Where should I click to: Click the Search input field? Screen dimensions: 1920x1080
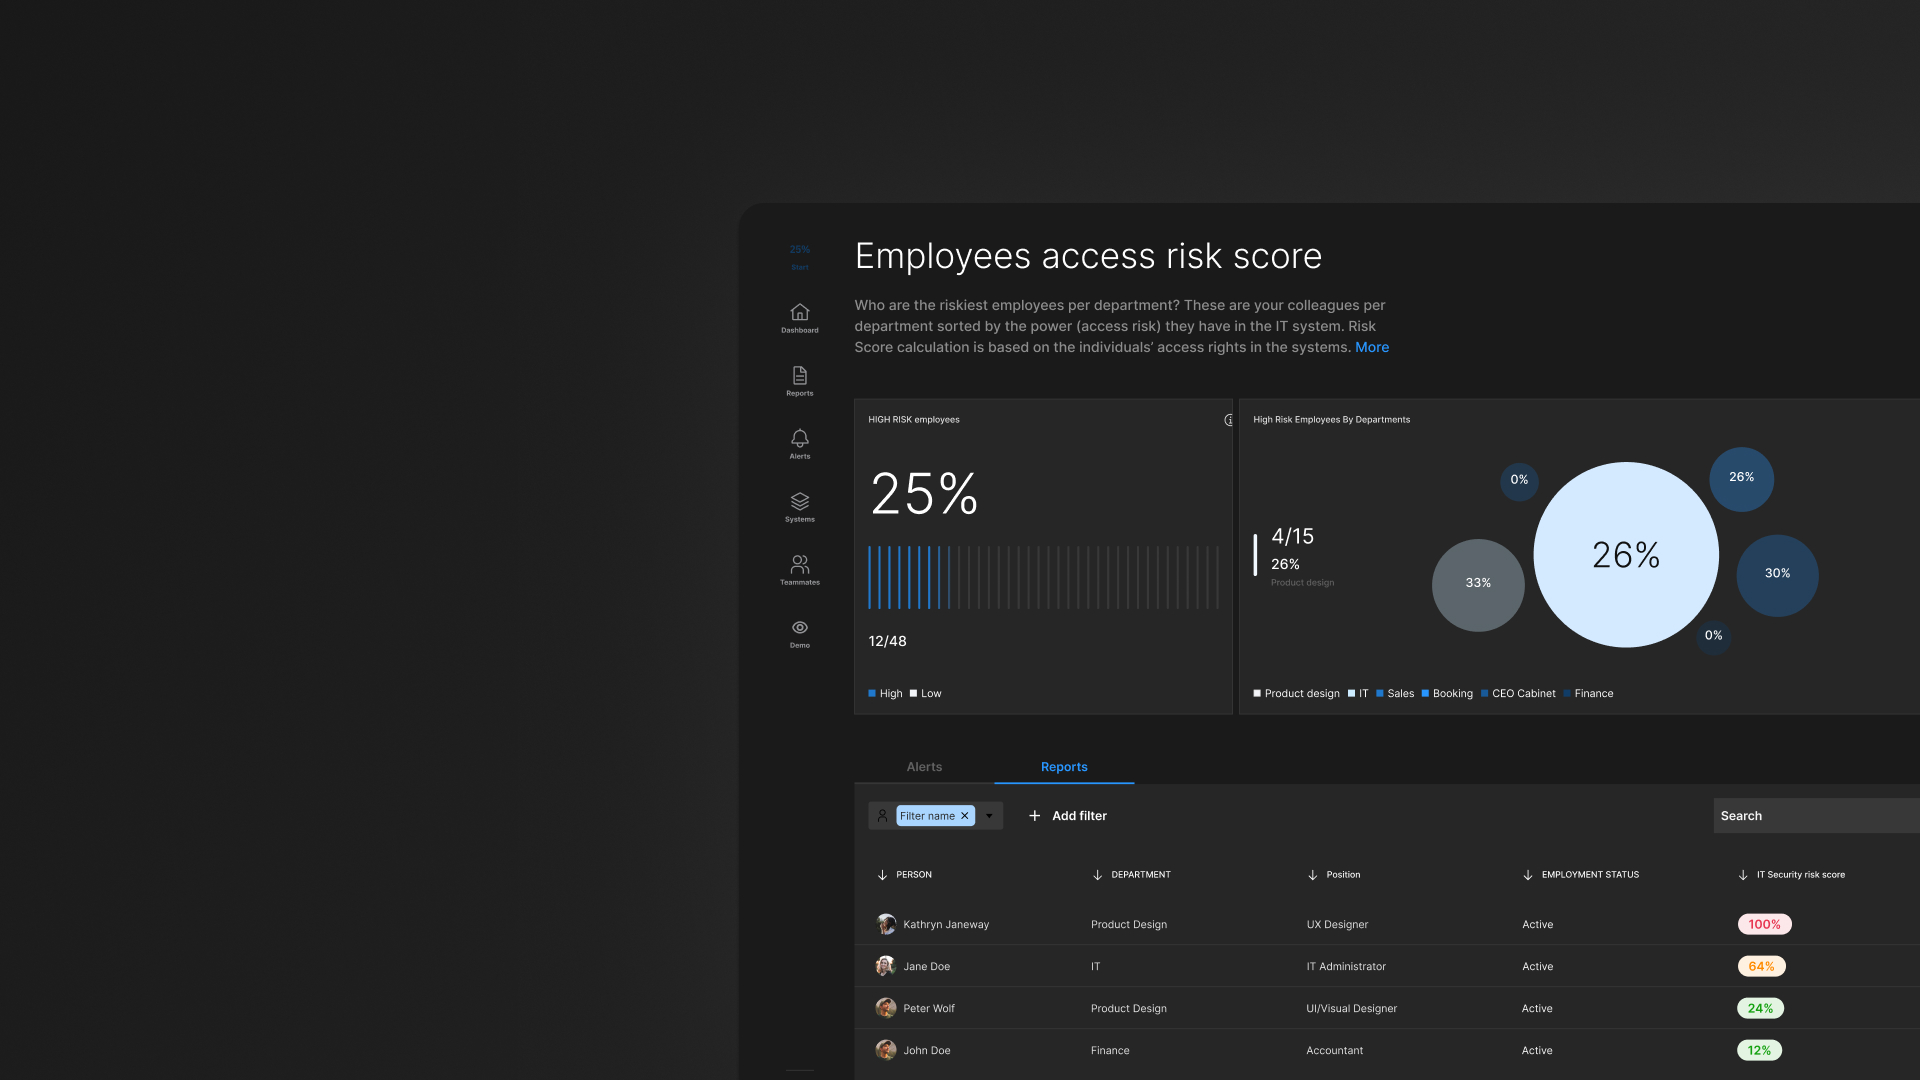(x=1815, y=816)
